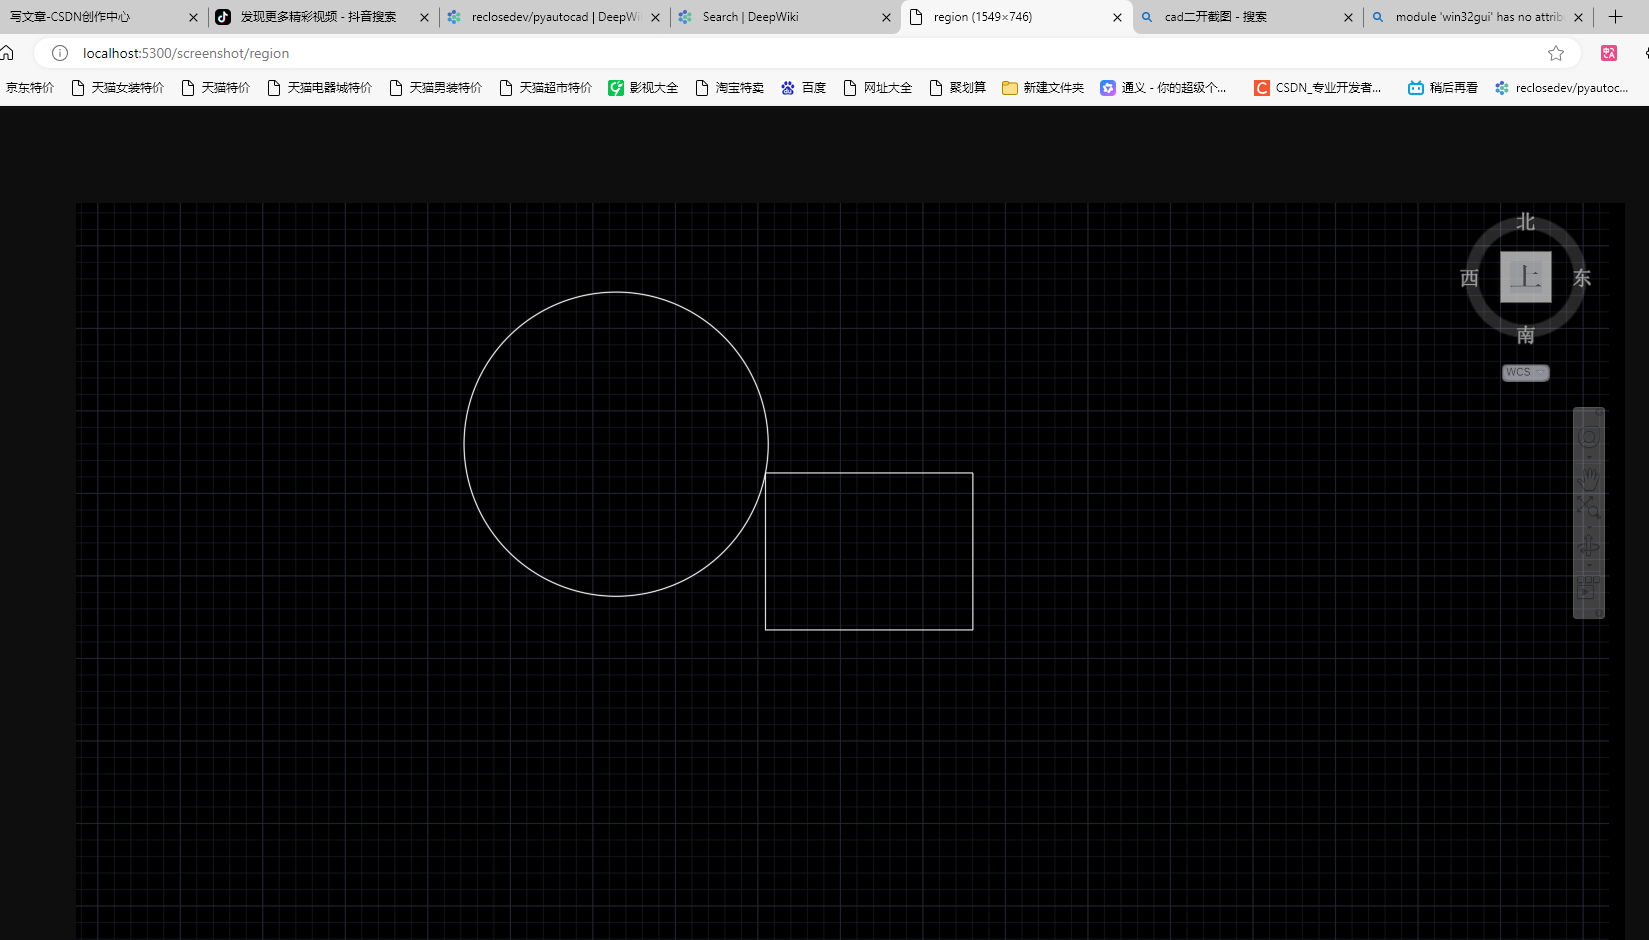This screenshot has height=940, width=1649.
Task: Click the 西 direction on the ViewCube
Action: pyautogui.click(x=1467, y=277)
